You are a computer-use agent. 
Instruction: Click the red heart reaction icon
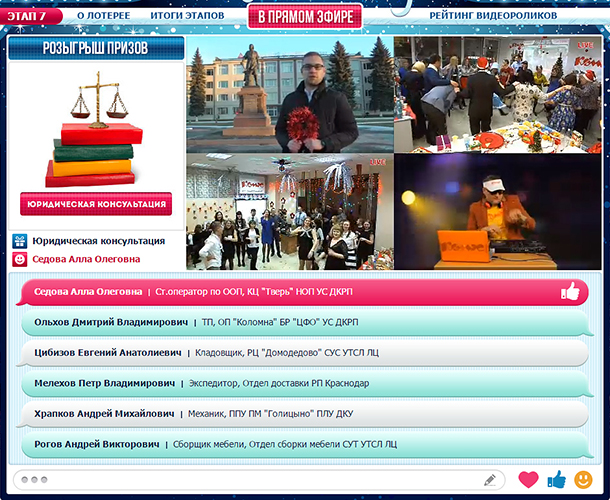click(x=528, y=479)
